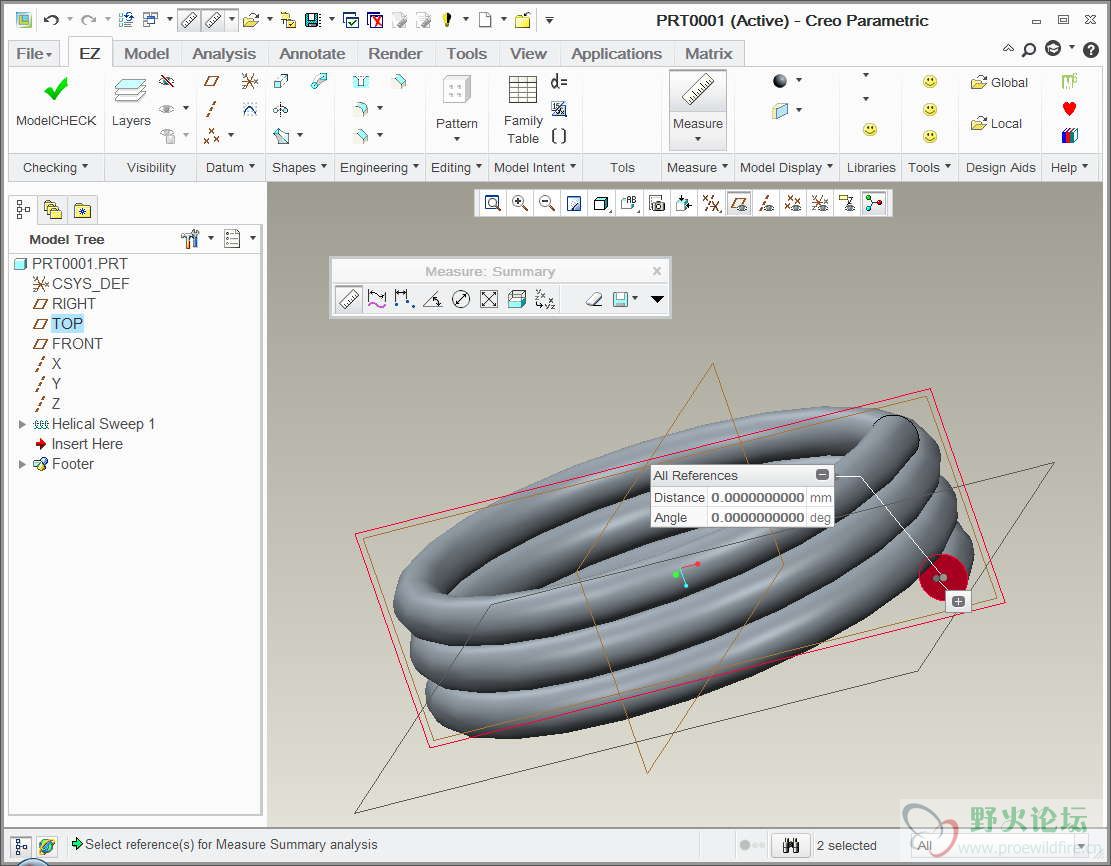Open the Engineering group dropdown
The image size is (1111, 866).
click(x=379, y=167)
